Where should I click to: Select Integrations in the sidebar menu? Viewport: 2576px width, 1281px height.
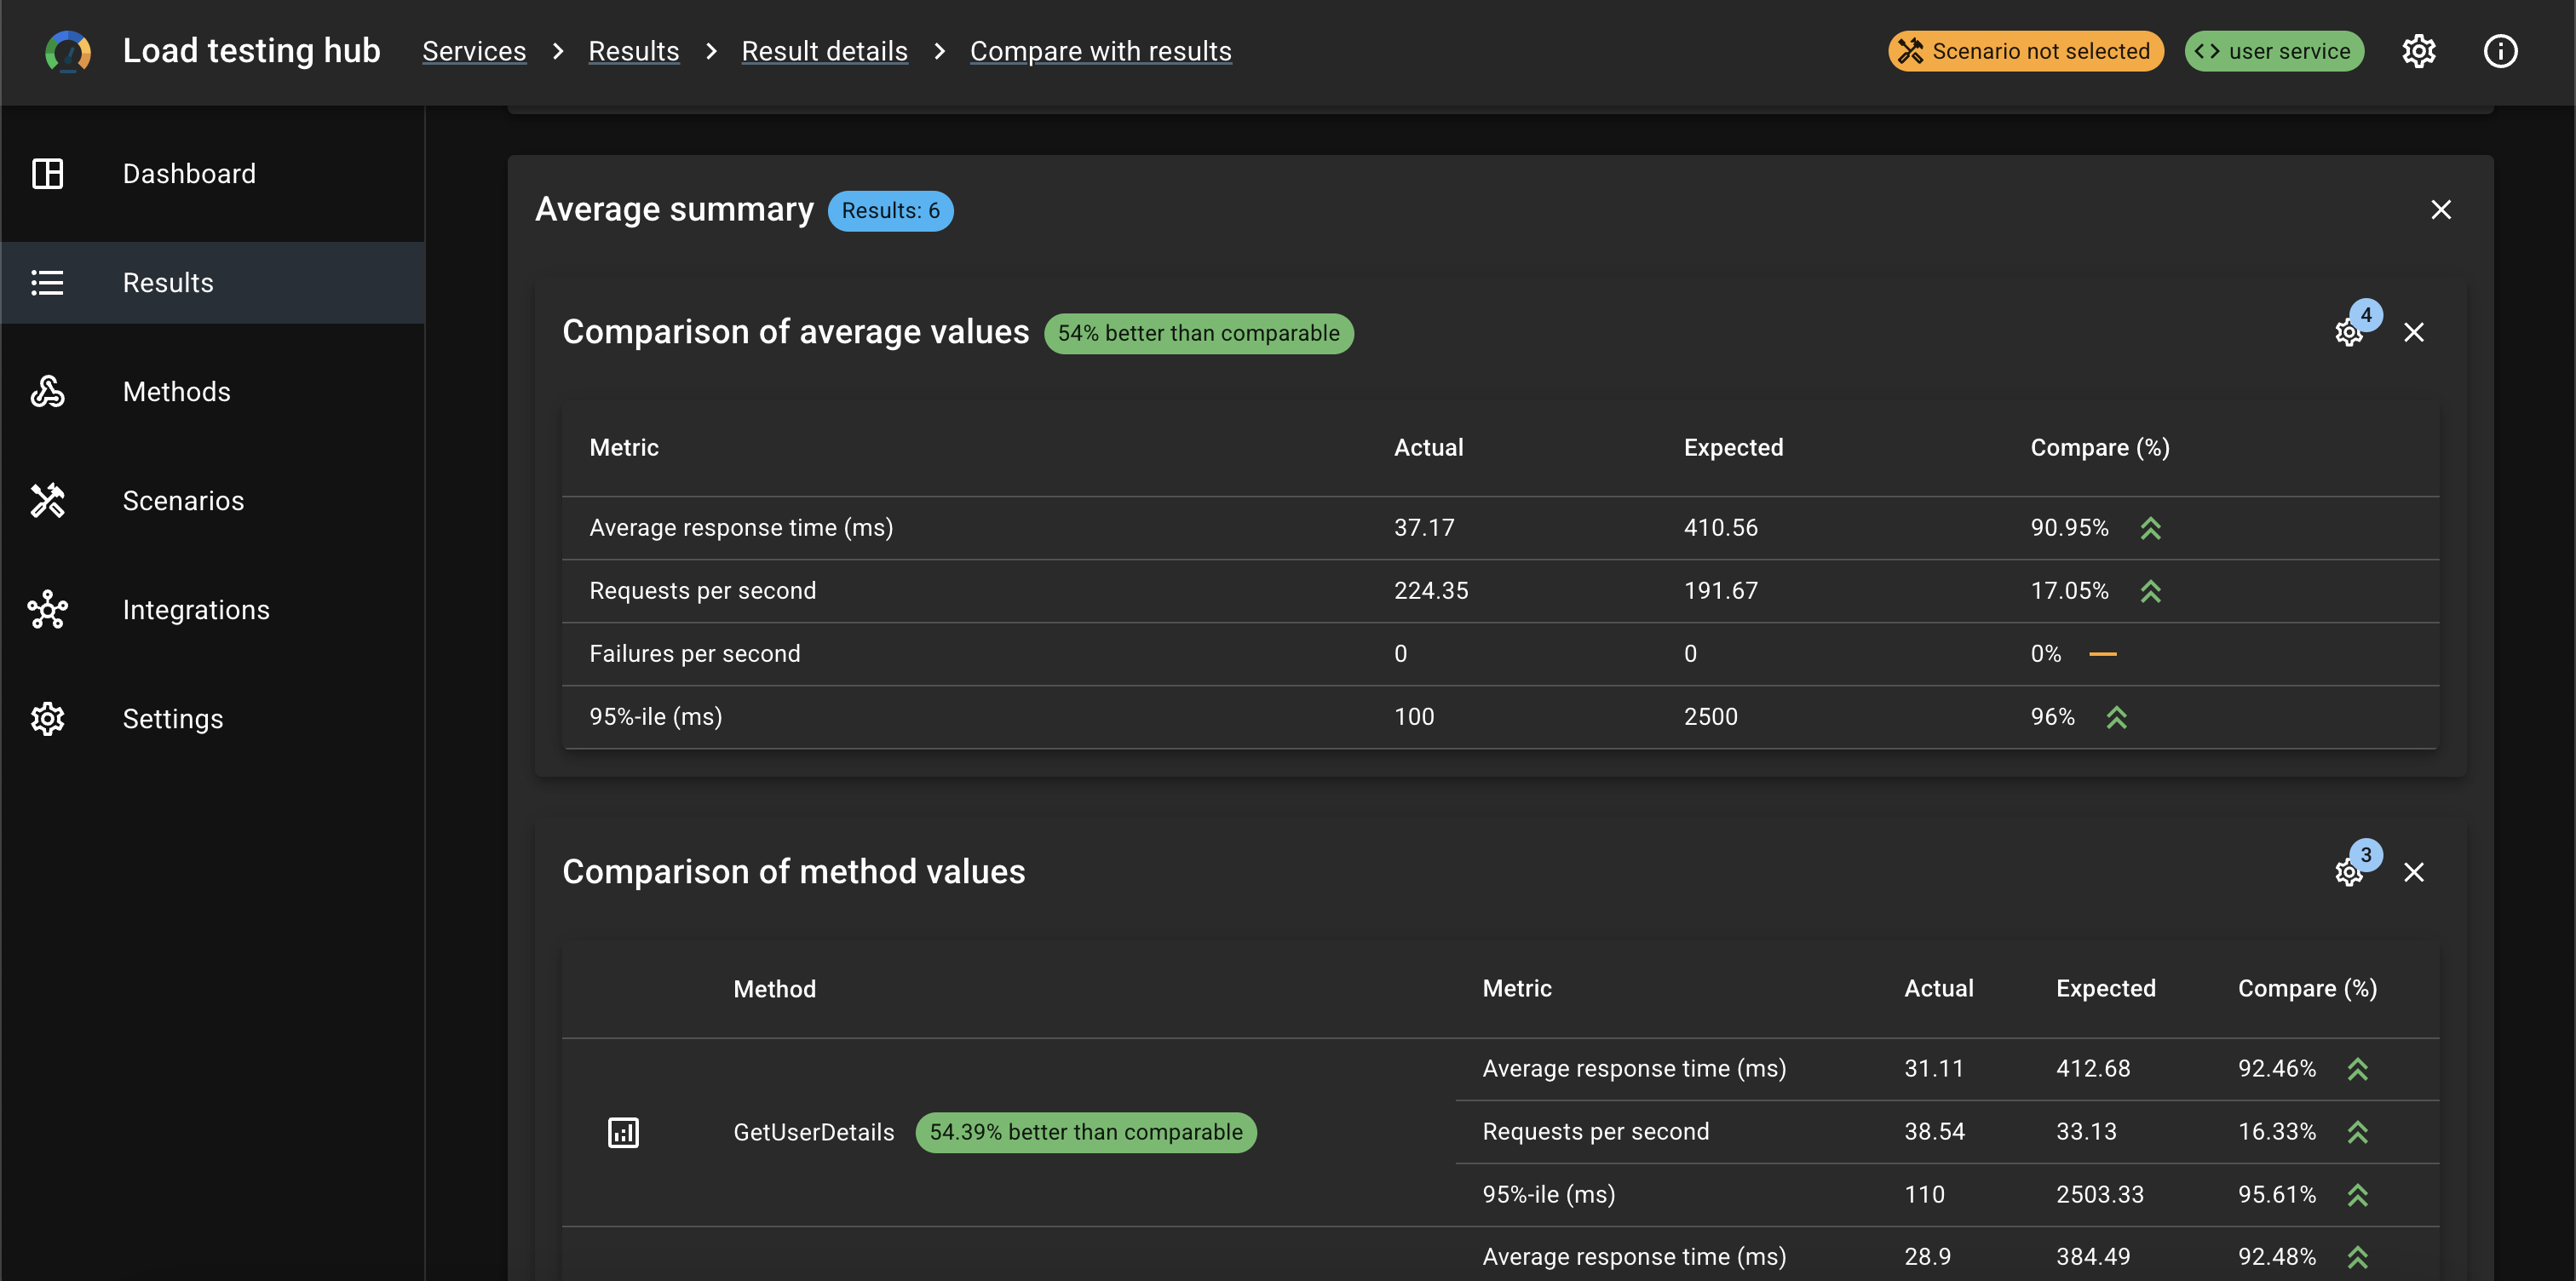[212, 610]
